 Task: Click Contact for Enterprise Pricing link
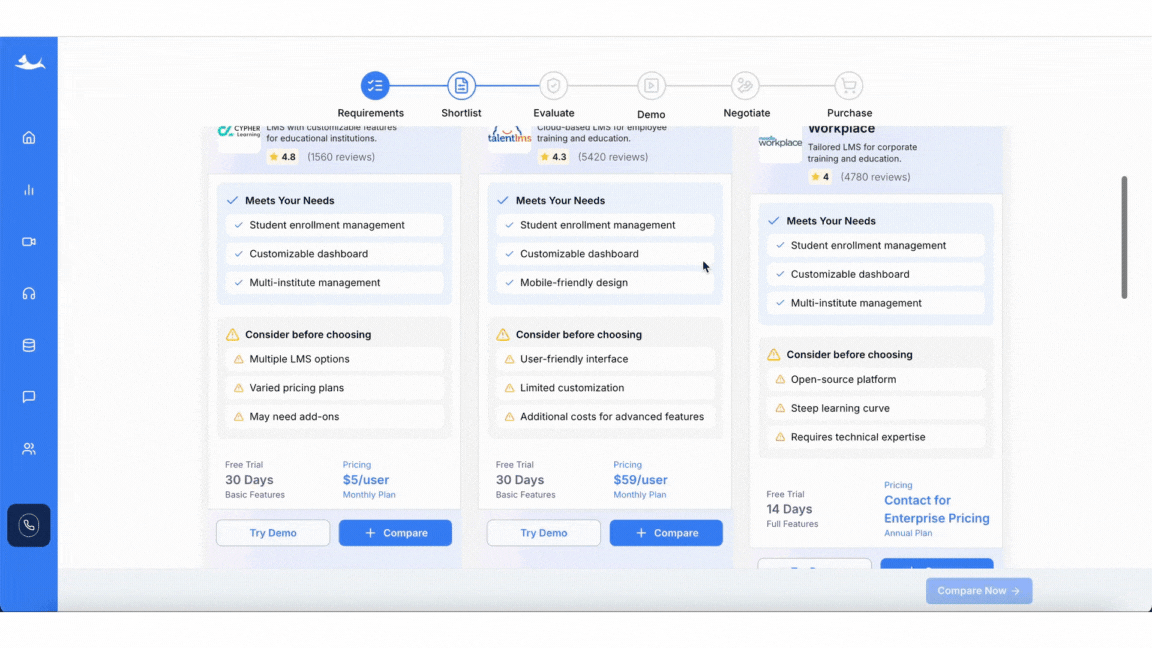936,509
